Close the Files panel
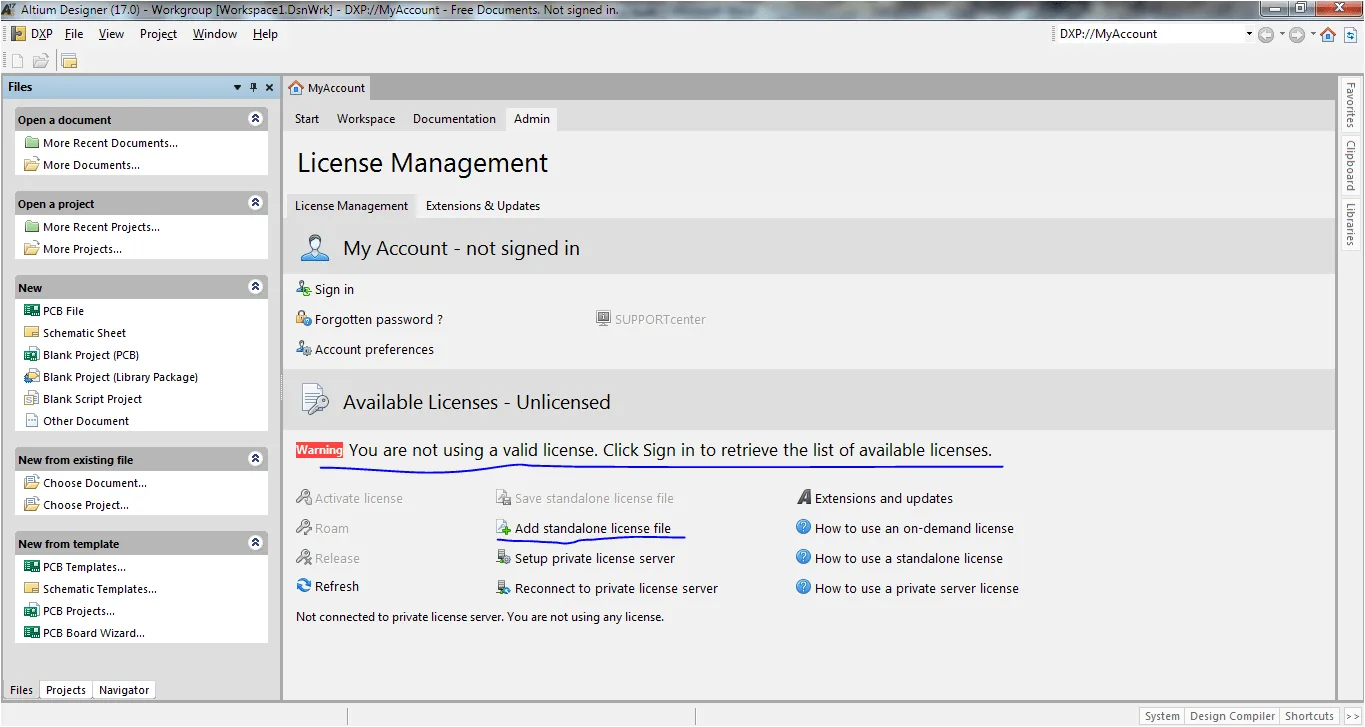This screenshot has height=727, width=1365. tap(269, 88)
